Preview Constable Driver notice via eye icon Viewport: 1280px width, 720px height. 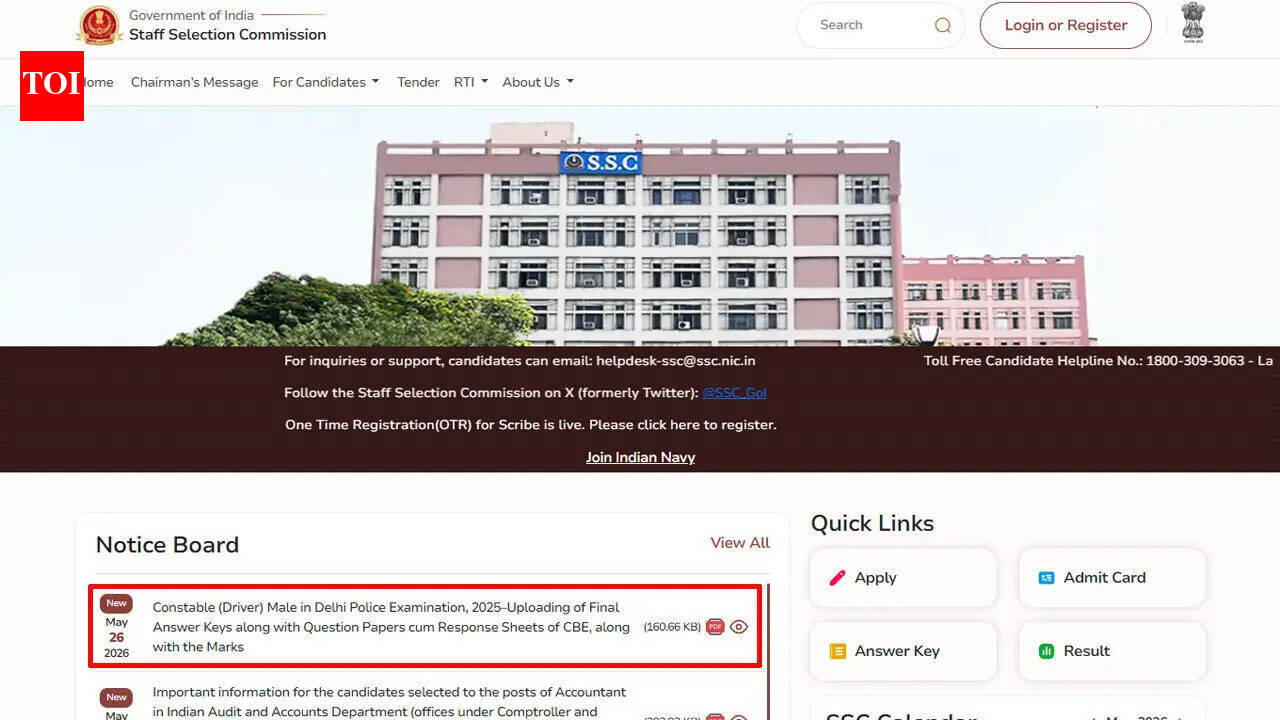click(x=739, y=627)
